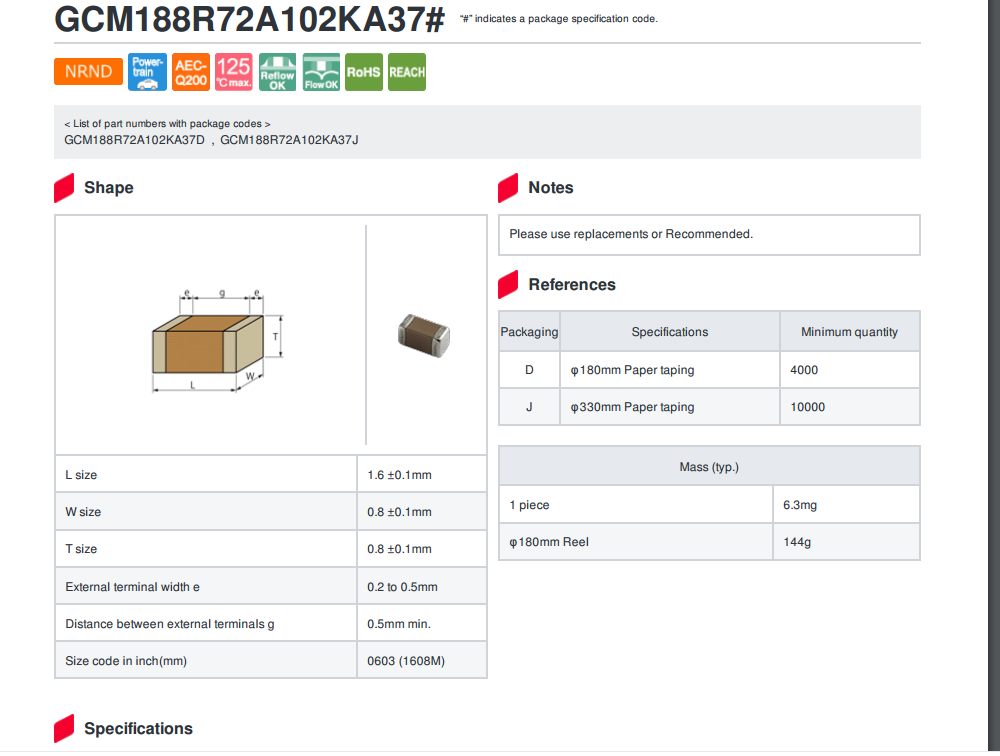The image size is (1000, 756).
Task: Click the GCM188R72A102KA37# title
Action: pyautogui.click(x=249, y=19)
